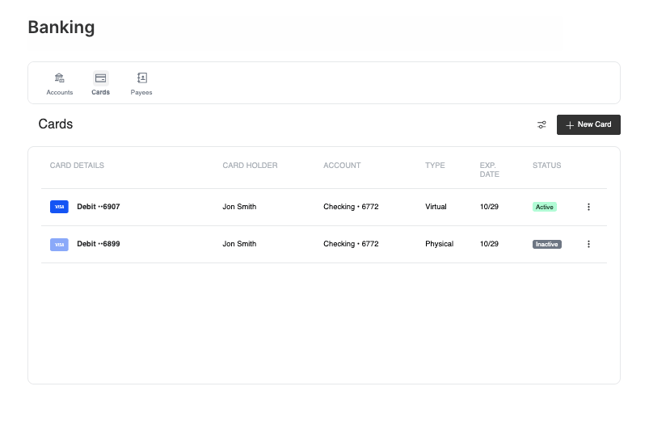Switch to the Payees tab label
670x441 pixels.
click(141, 92)
